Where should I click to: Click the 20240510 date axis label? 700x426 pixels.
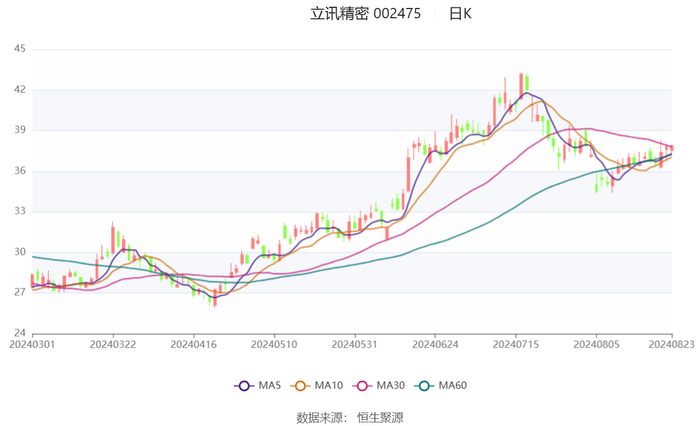coord(274,345)
